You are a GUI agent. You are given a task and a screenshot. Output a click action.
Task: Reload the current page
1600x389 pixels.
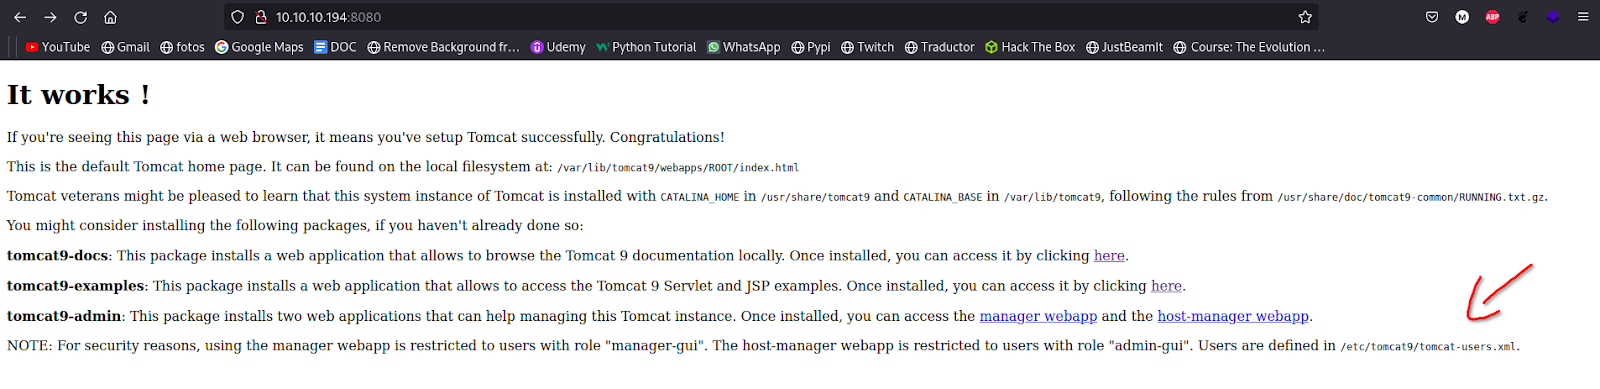80,17
